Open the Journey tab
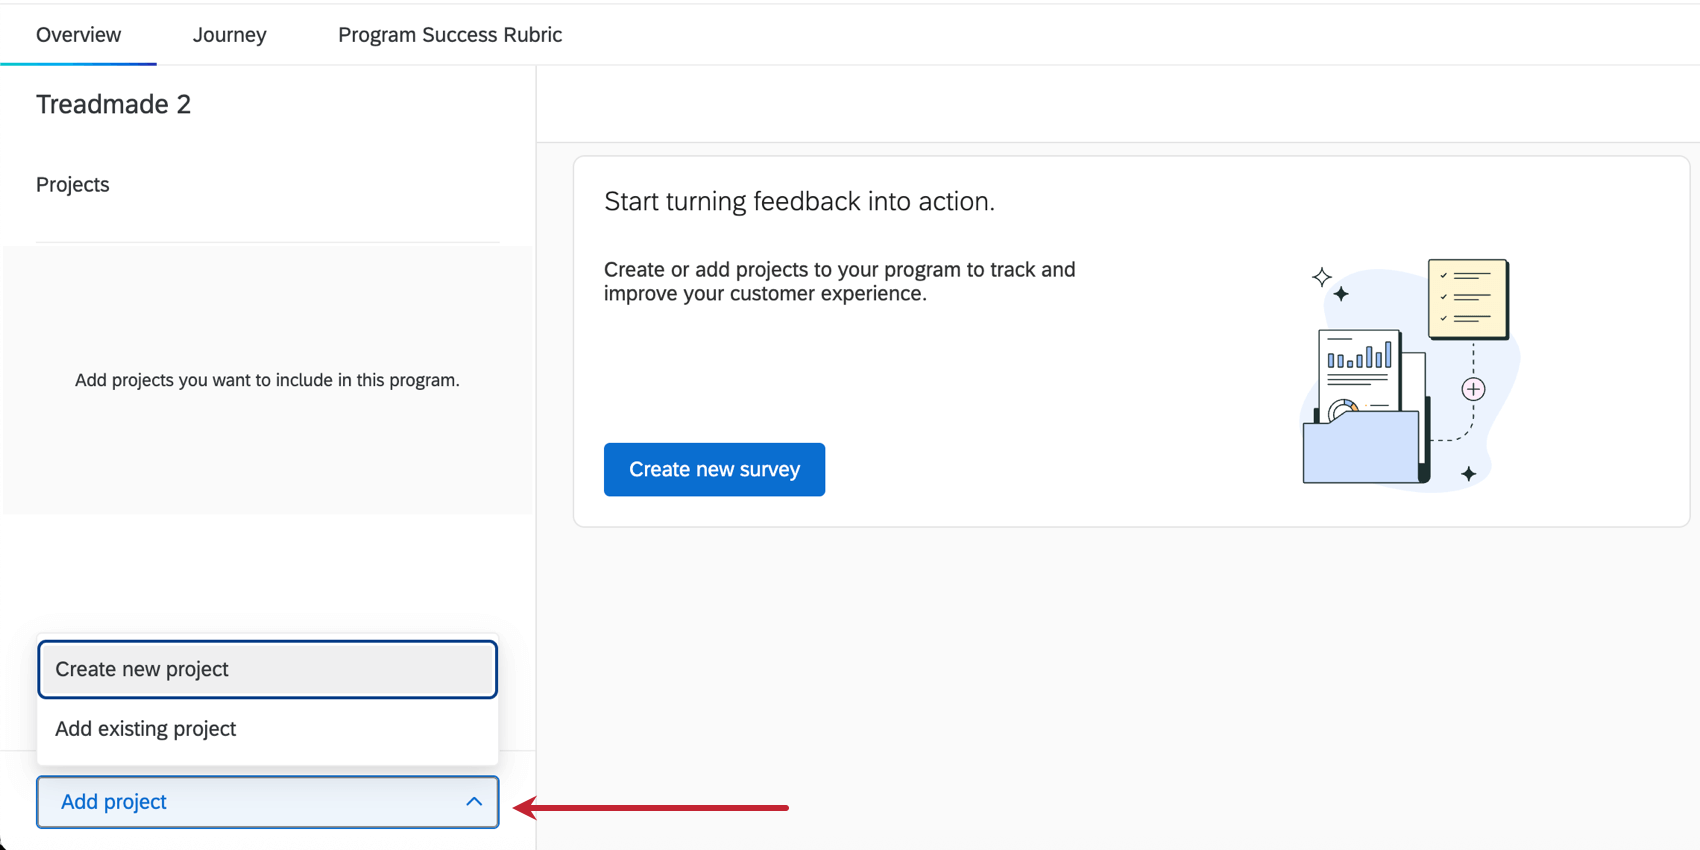This screenshot has width=1700, height=850. click(229, 35)
